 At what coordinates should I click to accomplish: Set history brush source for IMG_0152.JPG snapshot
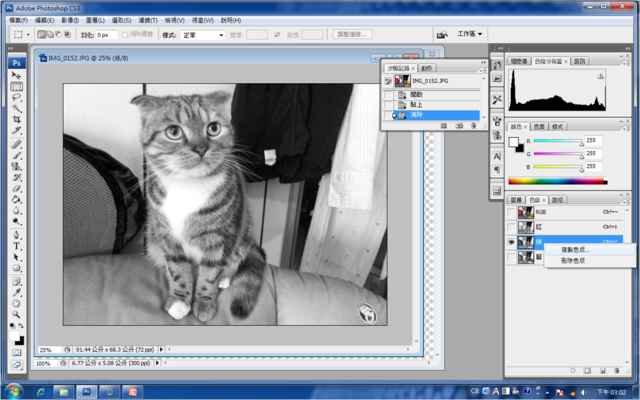[388, 81]
